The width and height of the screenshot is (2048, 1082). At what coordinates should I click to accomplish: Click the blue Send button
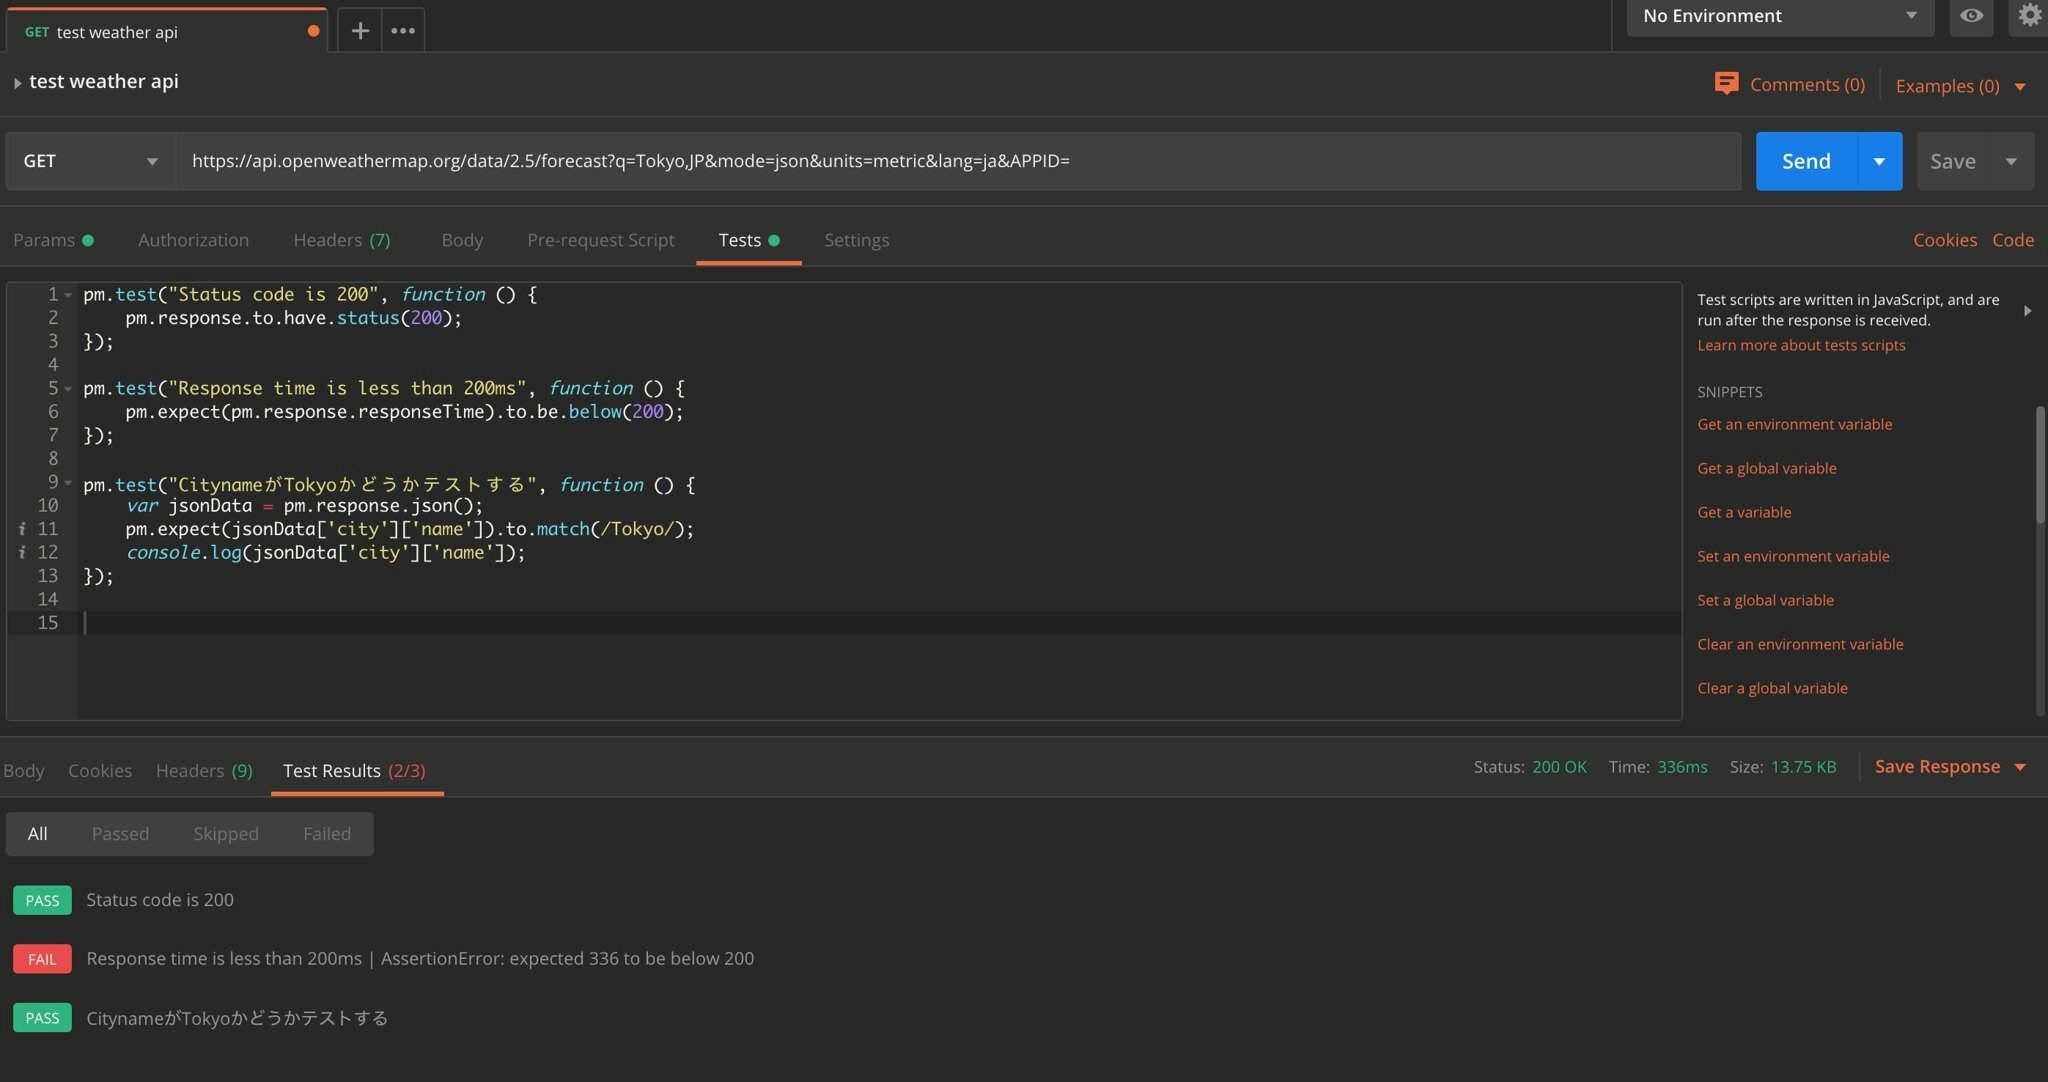(x=1806, y=161)
